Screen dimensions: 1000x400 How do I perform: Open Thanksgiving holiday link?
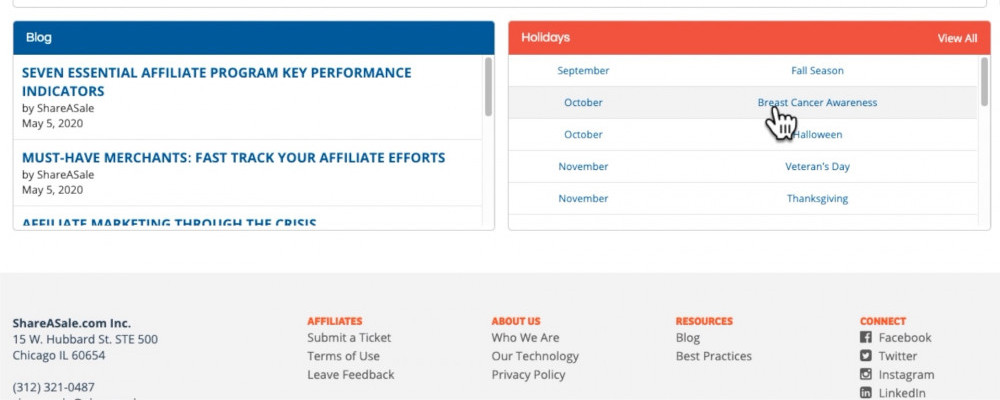point(817,198)
